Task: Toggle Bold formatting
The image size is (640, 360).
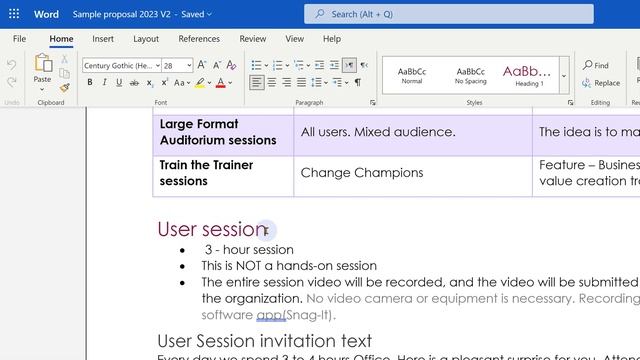Action: click(90, 83)
